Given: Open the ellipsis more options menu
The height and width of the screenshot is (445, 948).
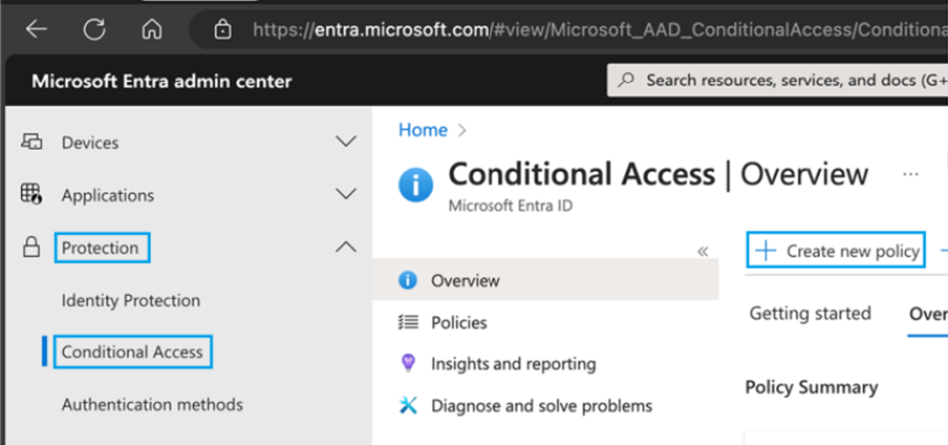Looking at the screenshot, I should pos(910,174).
